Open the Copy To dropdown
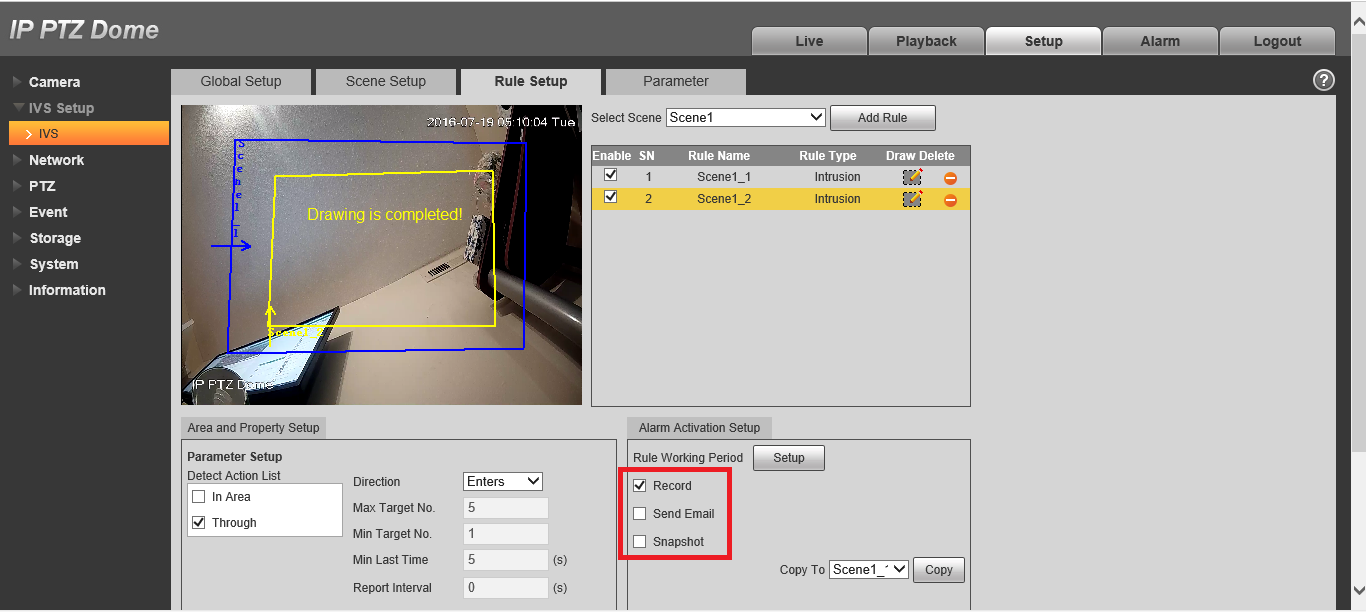Viewport: 1366px width, 612px height. (869, 569)
